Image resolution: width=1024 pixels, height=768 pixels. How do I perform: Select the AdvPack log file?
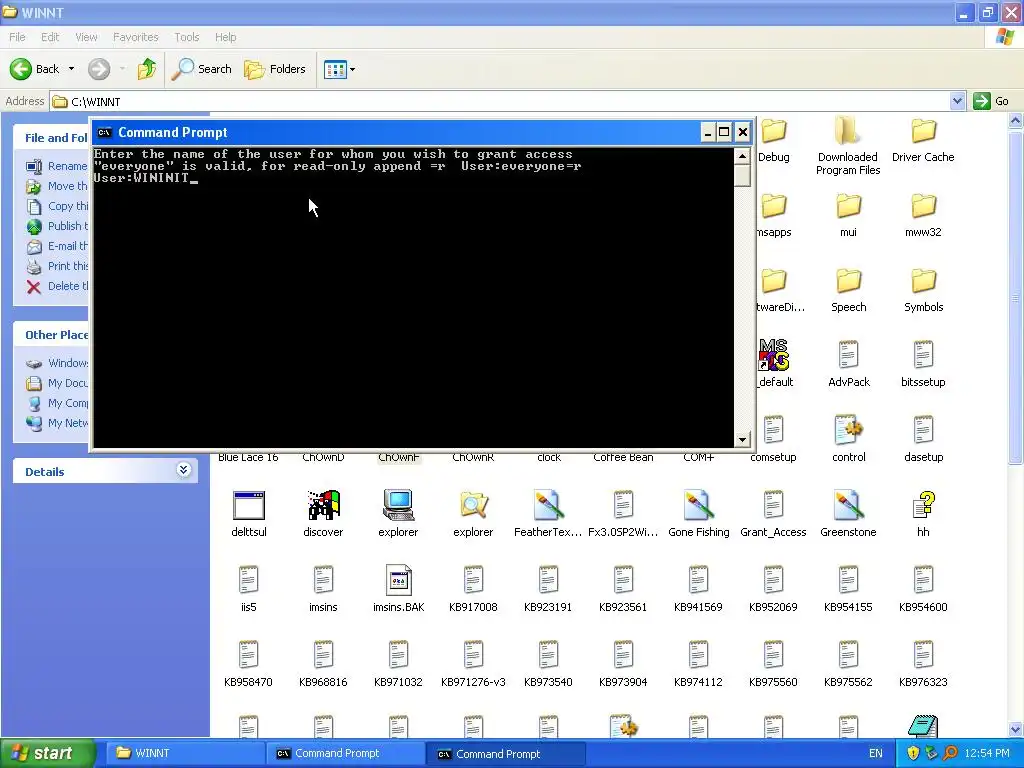click(x=848, y=355)
